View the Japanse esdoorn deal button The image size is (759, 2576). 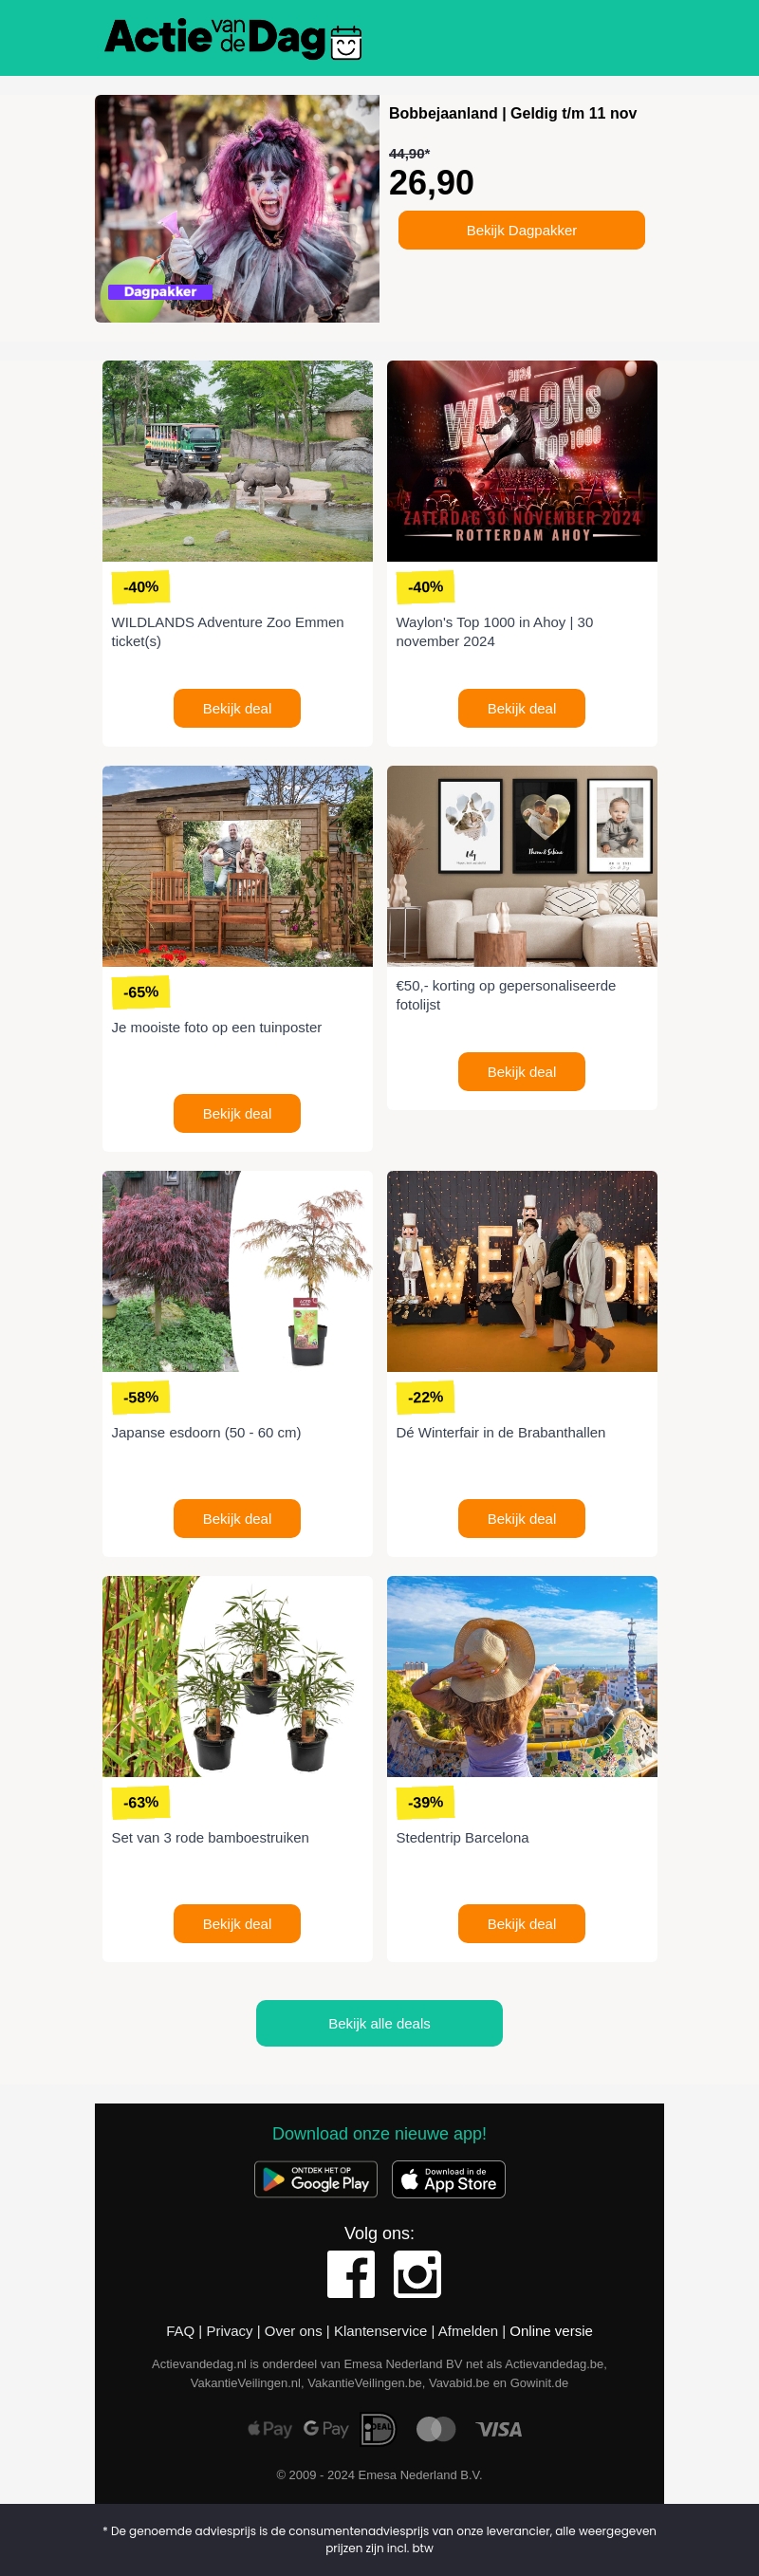point(237,1518)
